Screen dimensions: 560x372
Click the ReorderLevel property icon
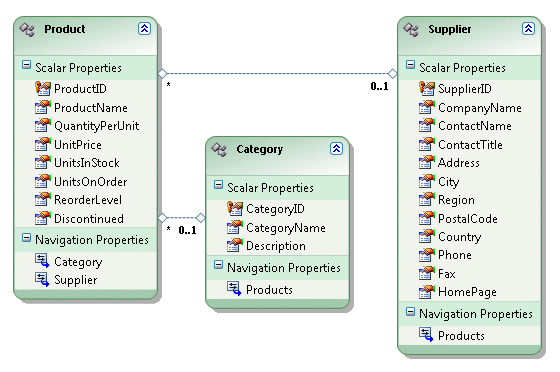42,200
